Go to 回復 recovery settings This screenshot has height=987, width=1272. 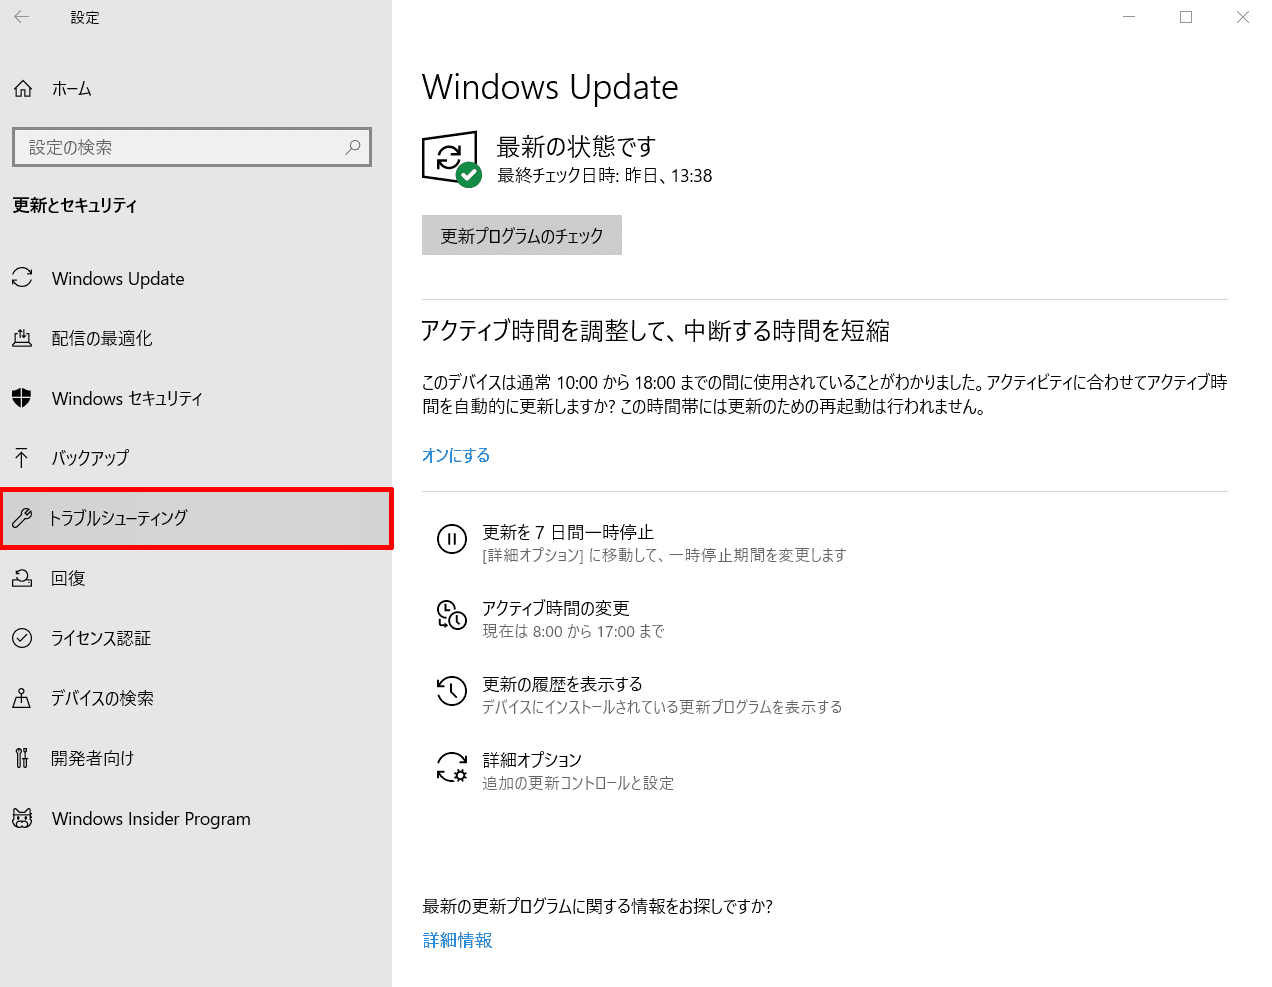click(x=68, y=578)
